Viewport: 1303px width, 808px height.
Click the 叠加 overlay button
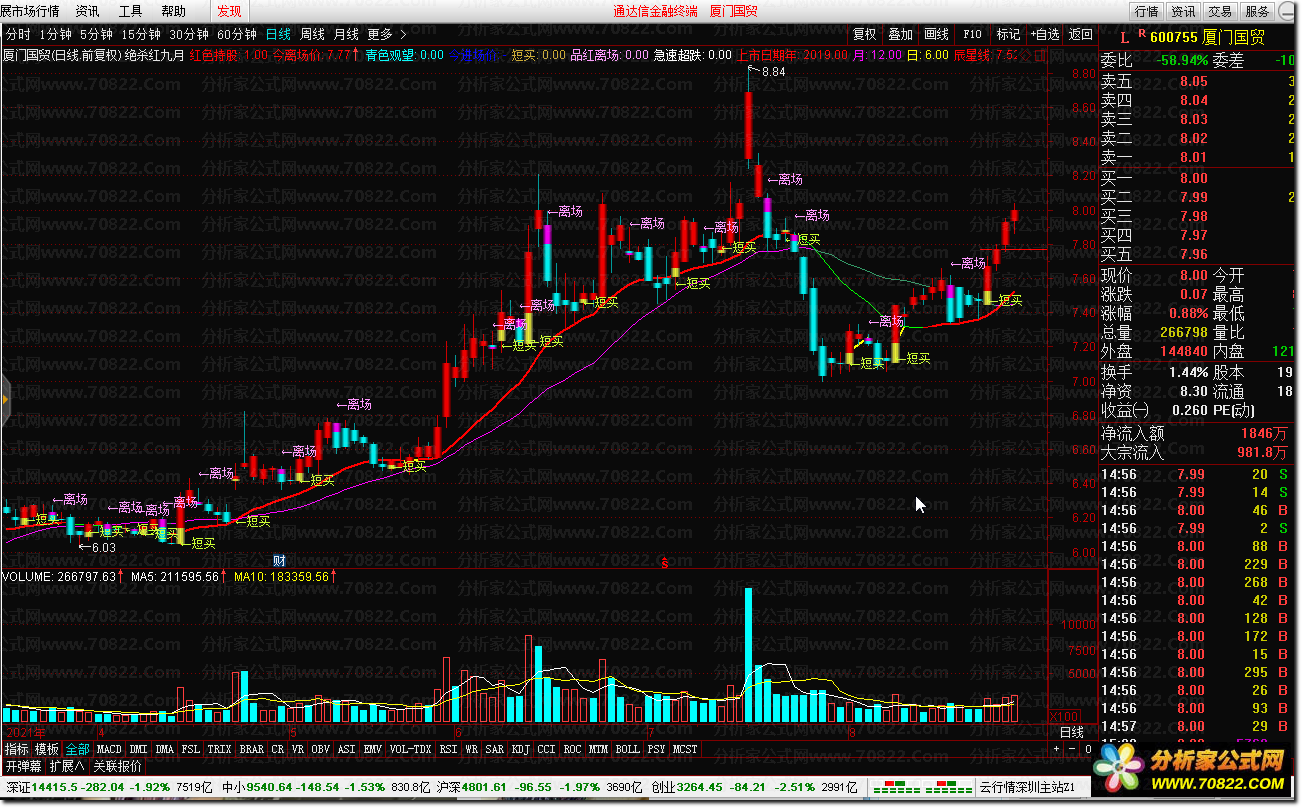[900, 34]
